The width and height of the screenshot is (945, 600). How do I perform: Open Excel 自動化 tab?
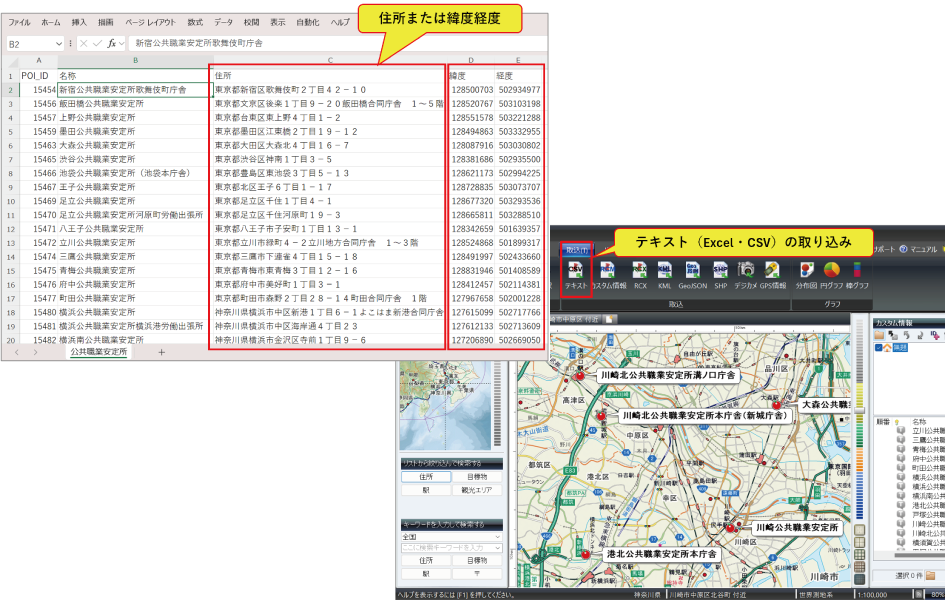pyautogui.click(x=307, y=22)
